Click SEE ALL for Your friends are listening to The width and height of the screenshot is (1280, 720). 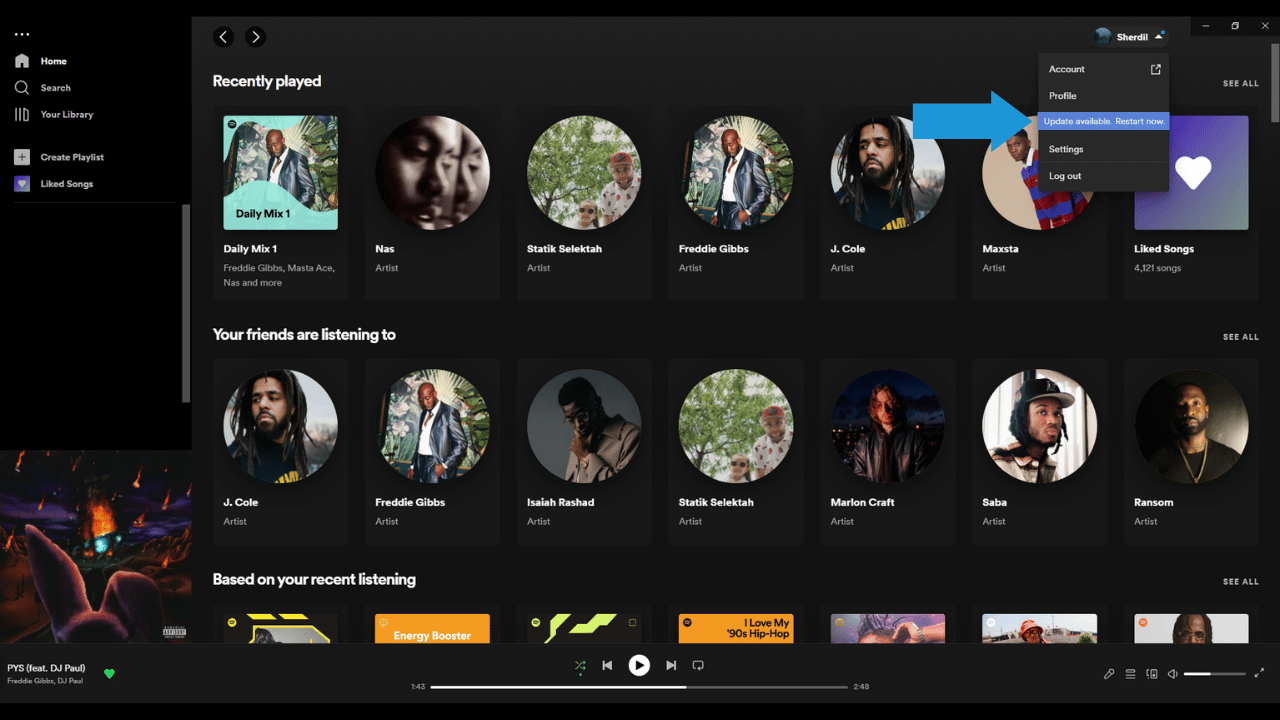point(1241,338)
